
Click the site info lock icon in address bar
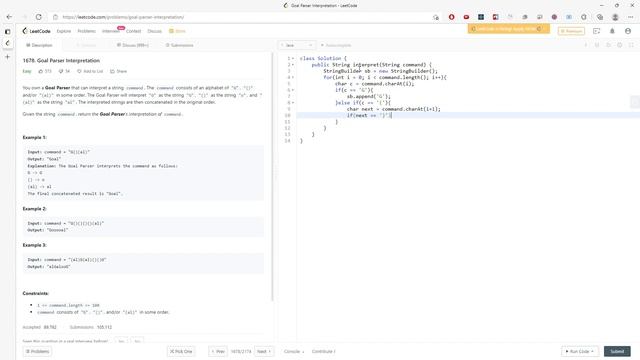[x=56, y=17]
